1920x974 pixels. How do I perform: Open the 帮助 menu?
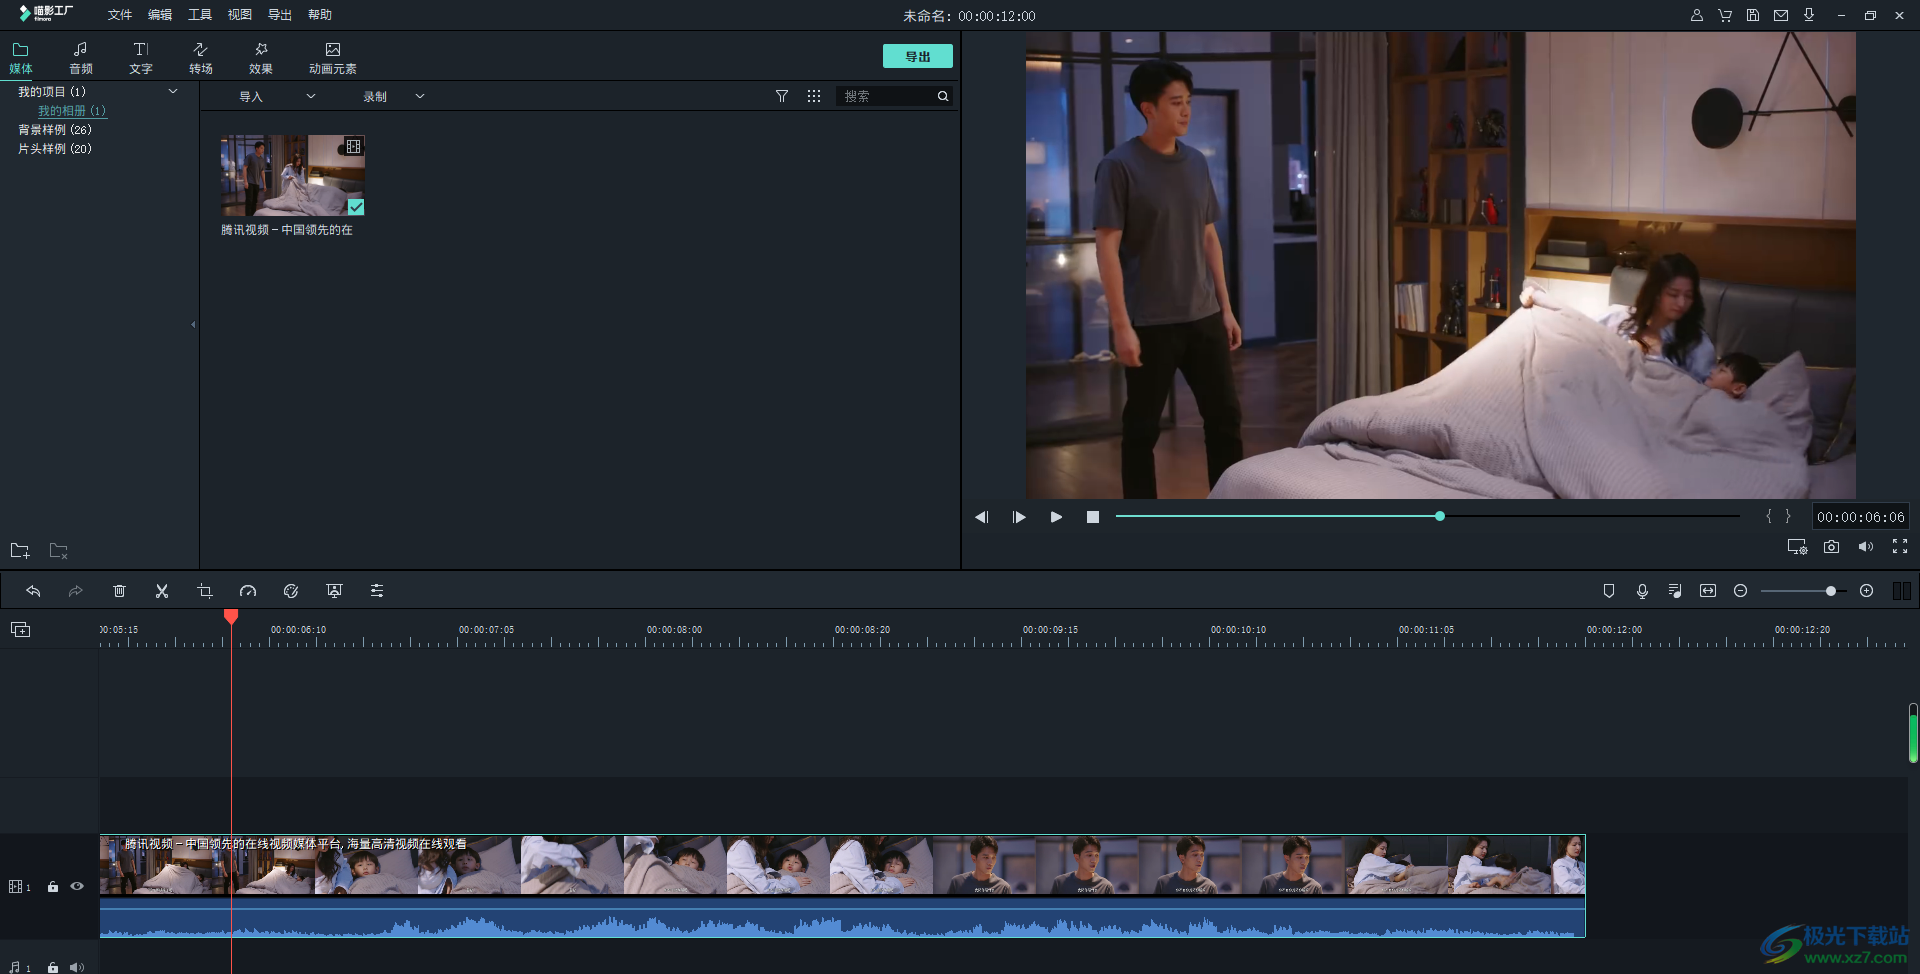[x=320, y=15]
